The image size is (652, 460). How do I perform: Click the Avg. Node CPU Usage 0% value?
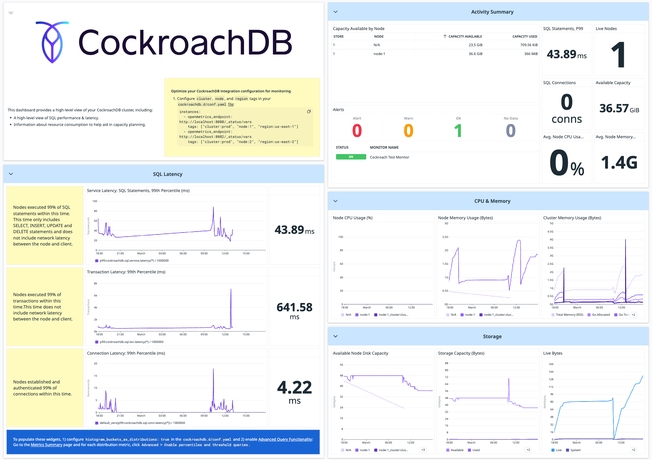(566, 163)
